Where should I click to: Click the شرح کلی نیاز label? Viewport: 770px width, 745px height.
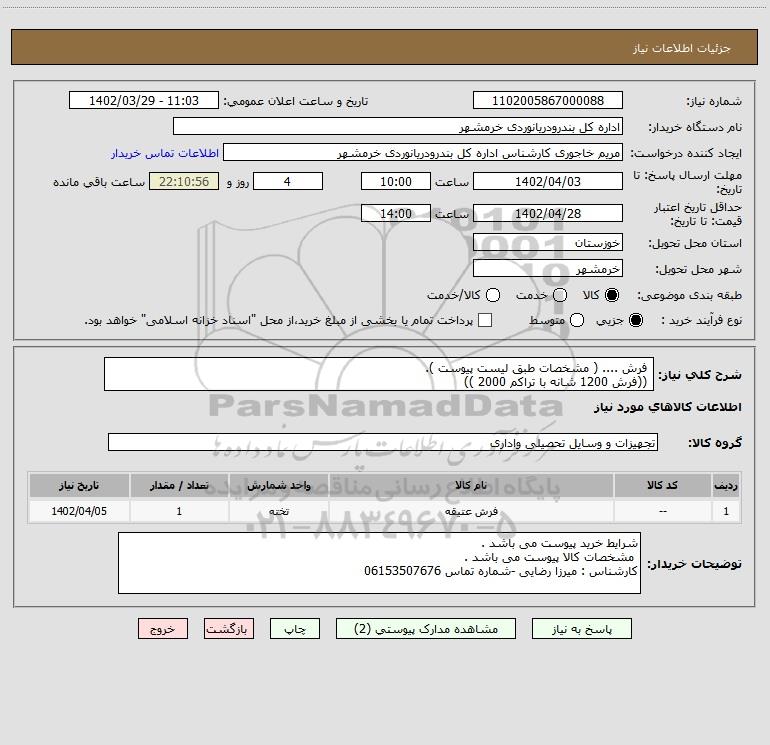[x=700, y=375]
